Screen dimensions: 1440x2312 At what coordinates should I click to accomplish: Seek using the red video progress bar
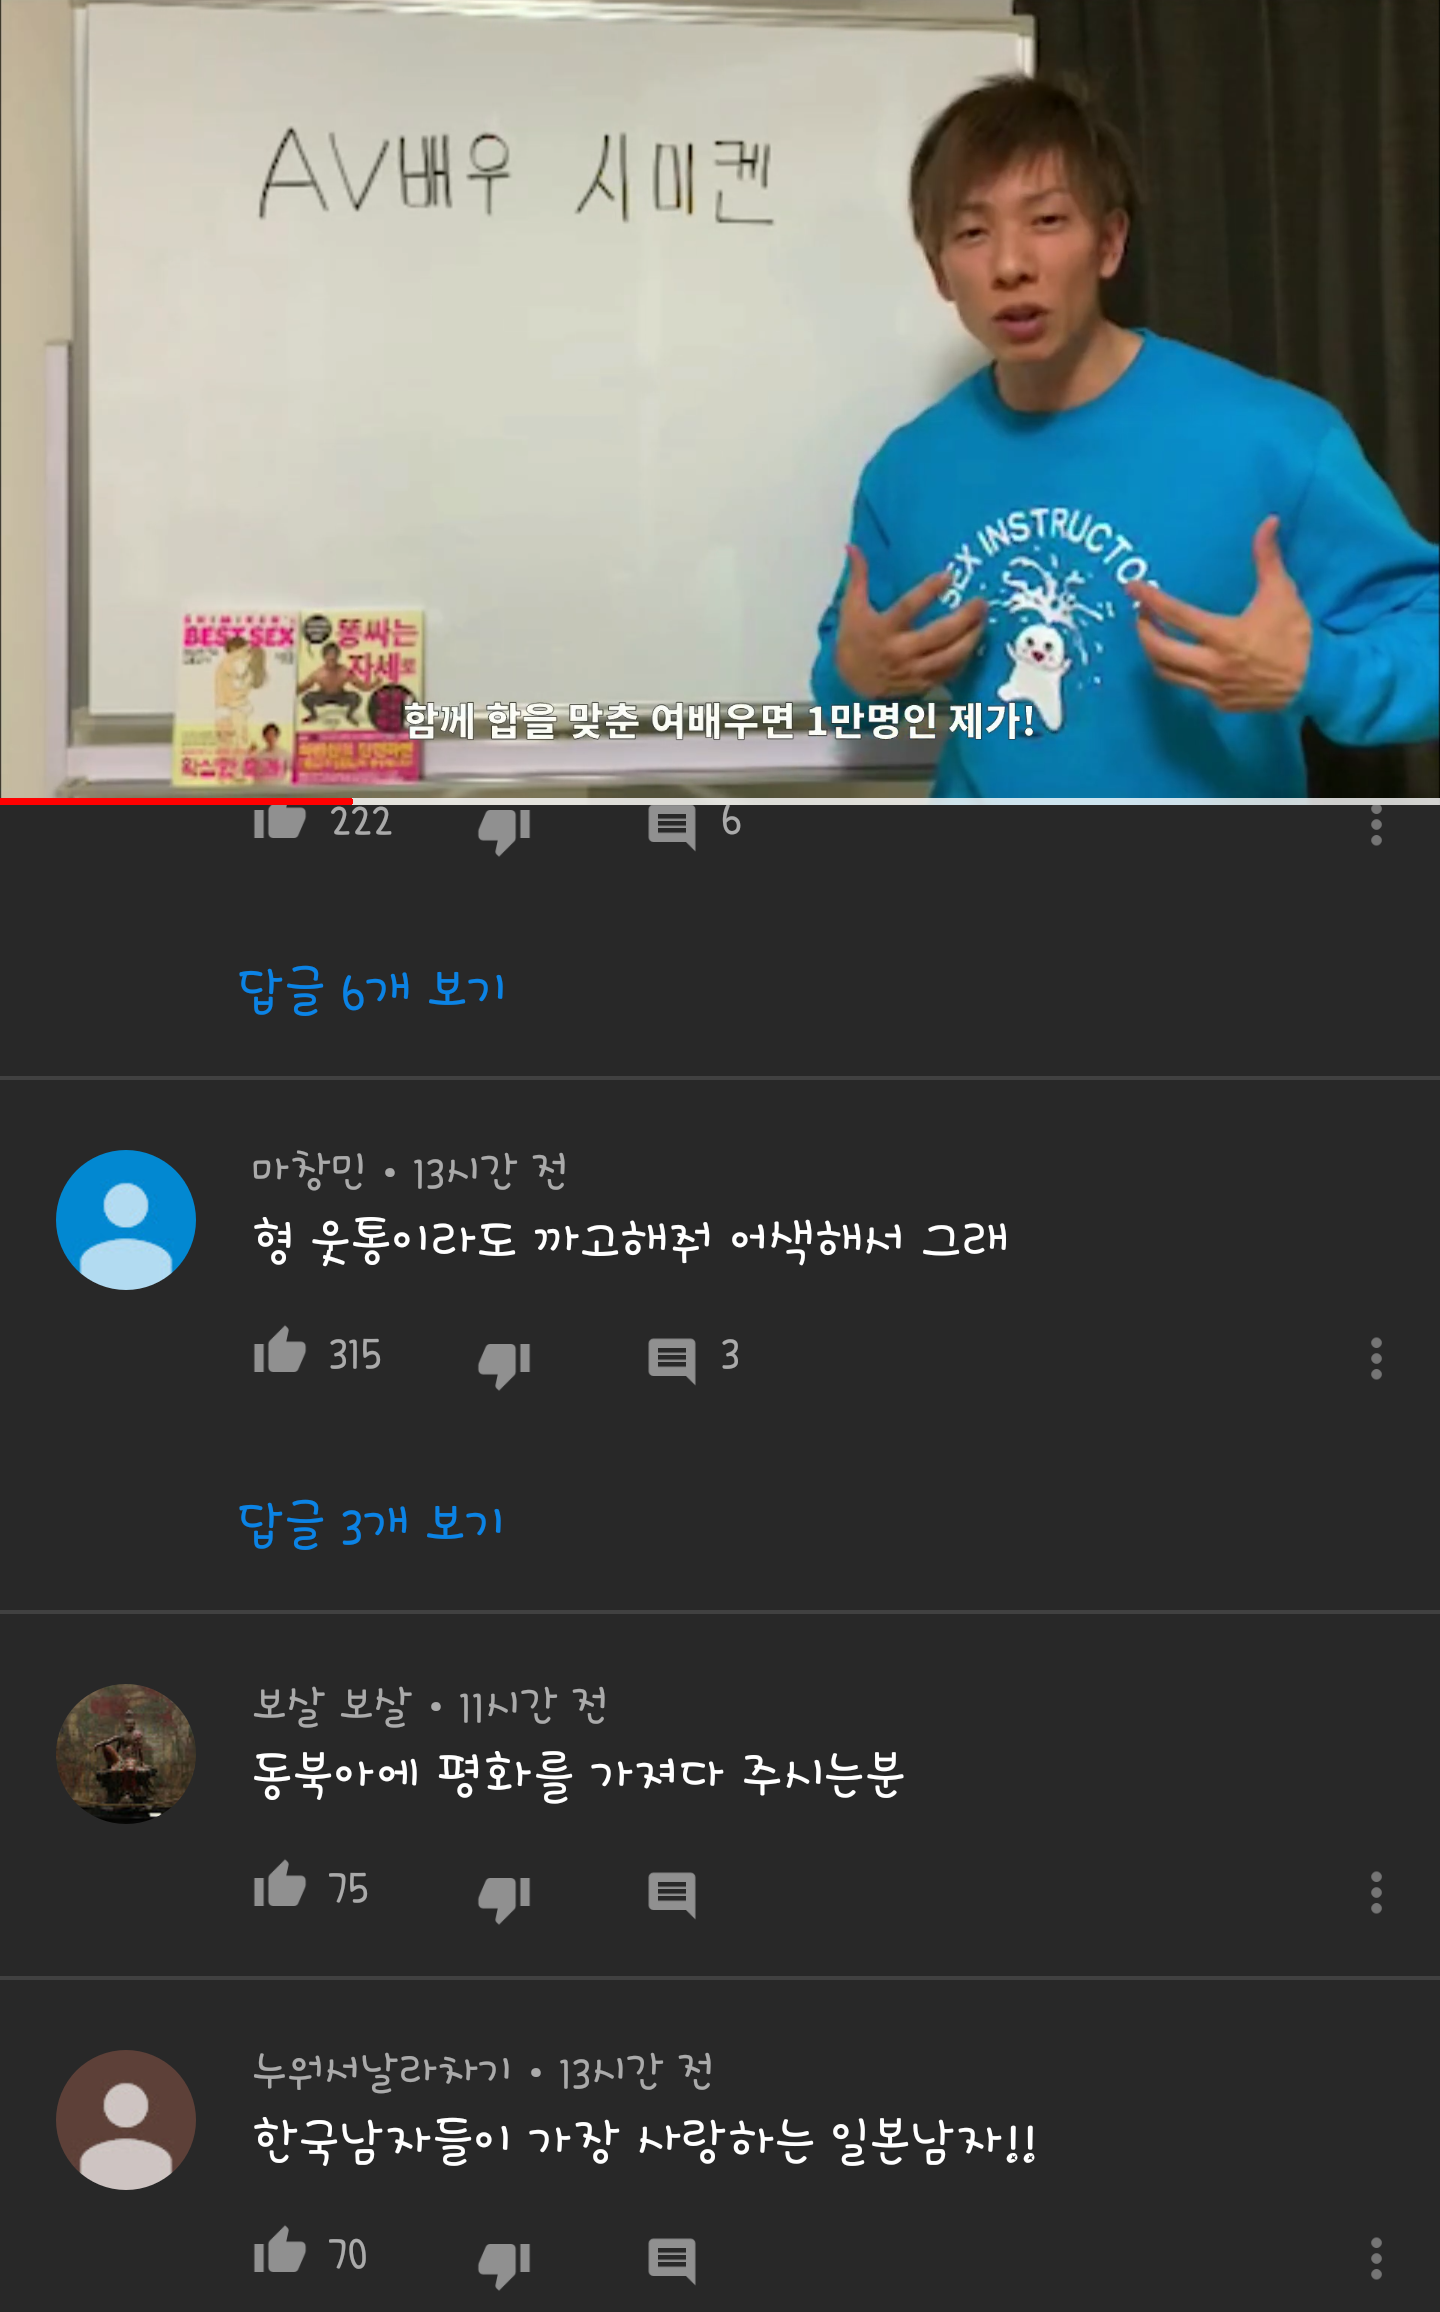pos(720,801)
